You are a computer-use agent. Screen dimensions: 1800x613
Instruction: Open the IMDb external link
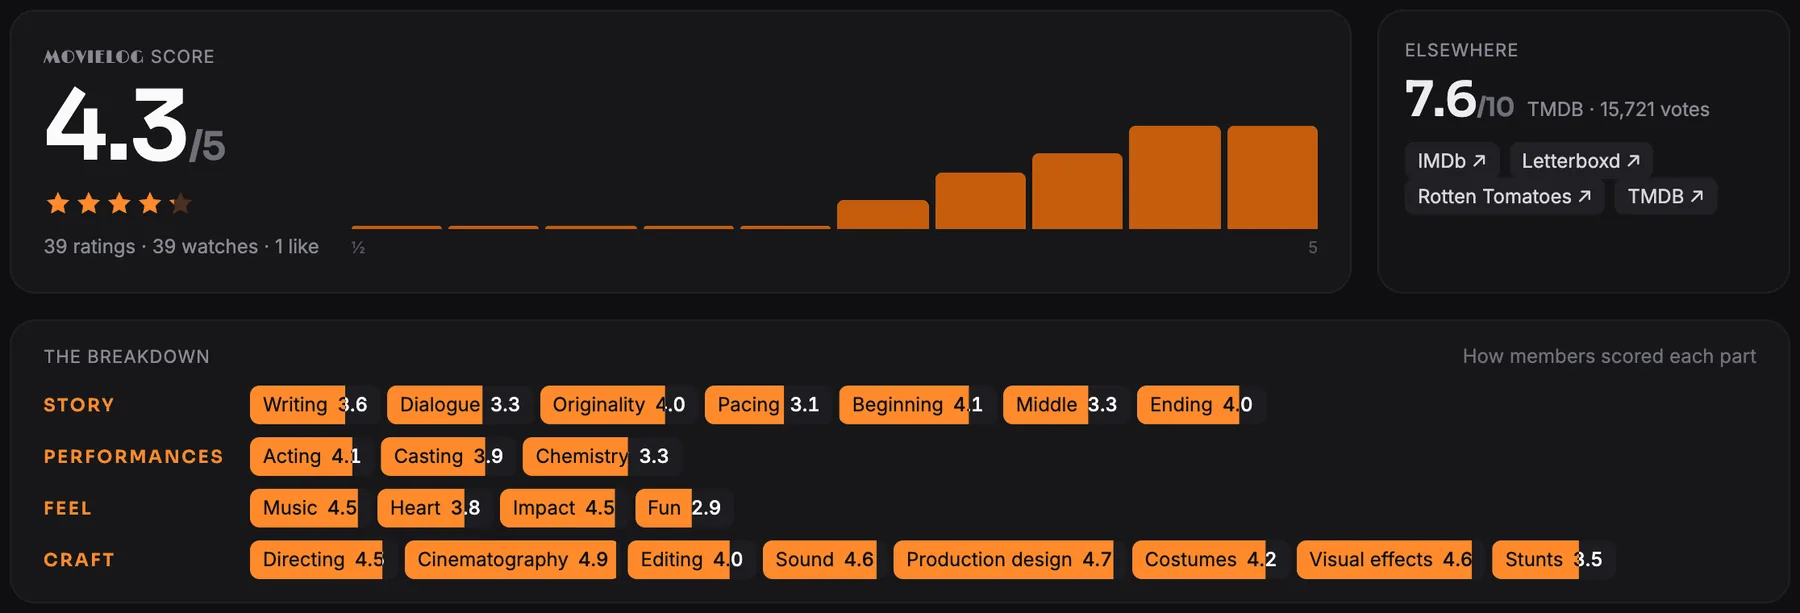coord(1451,161)
